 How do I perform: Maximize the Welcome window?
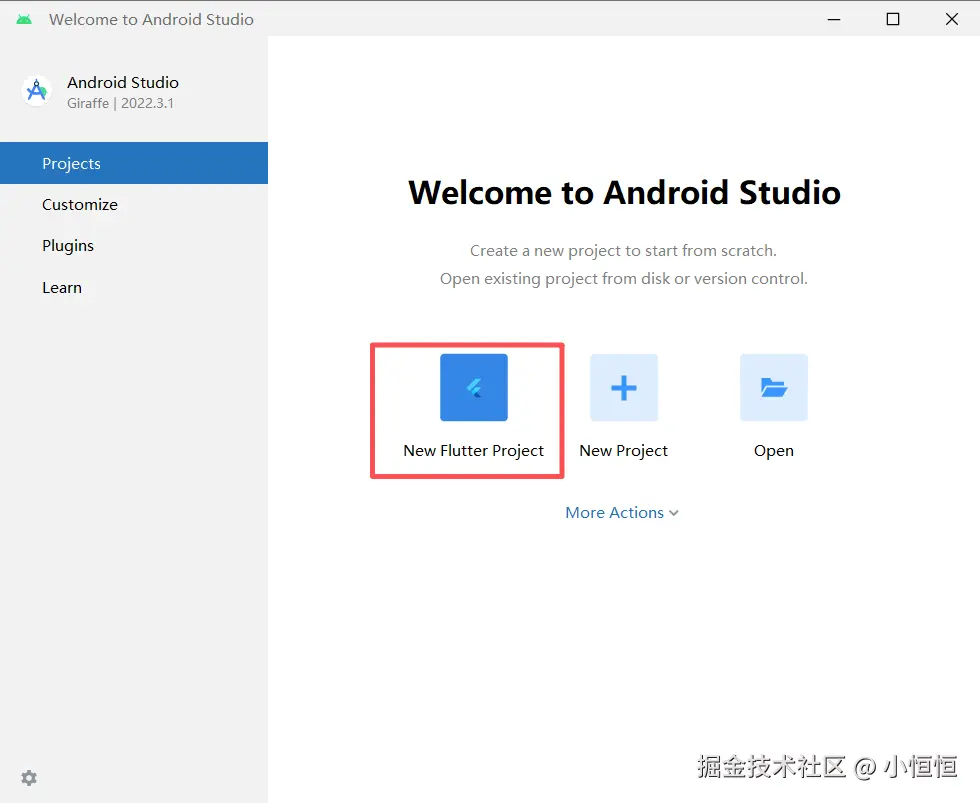893,19
